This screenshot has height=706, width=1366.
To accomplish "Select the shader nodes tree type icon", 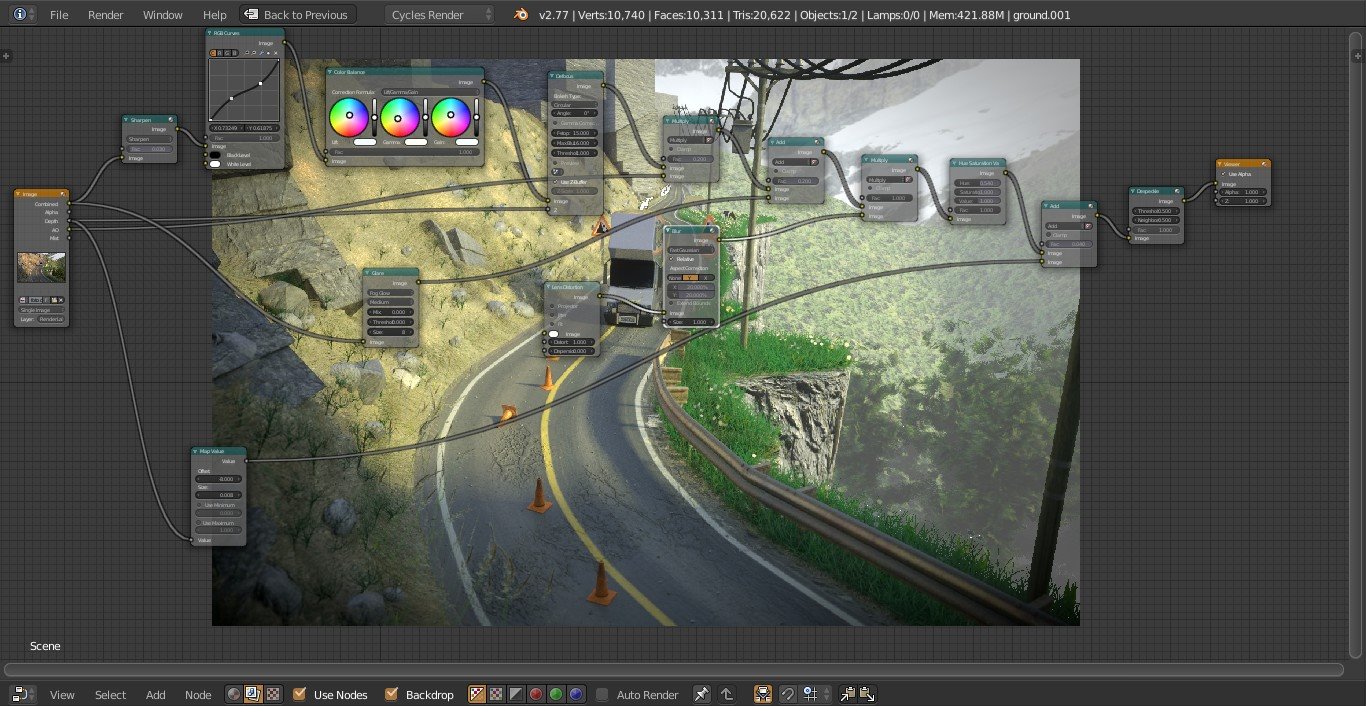I will 234,694.
